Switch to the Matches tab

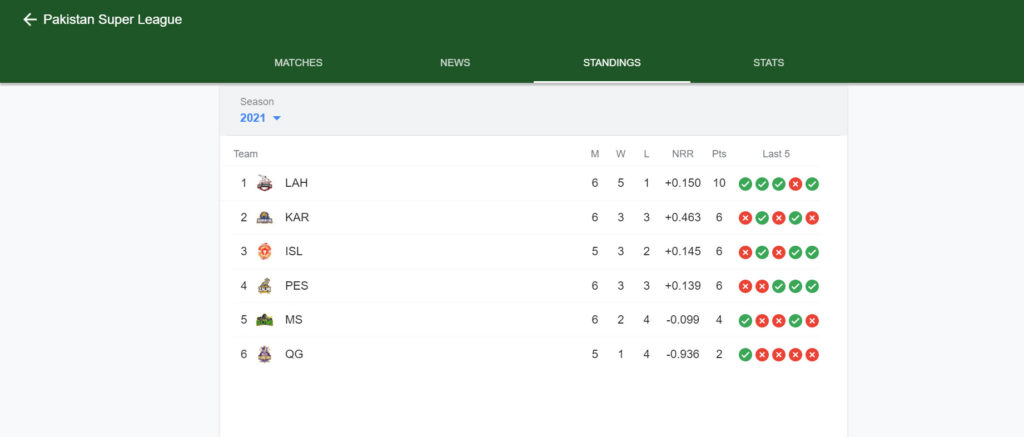(x=298, y=63)
